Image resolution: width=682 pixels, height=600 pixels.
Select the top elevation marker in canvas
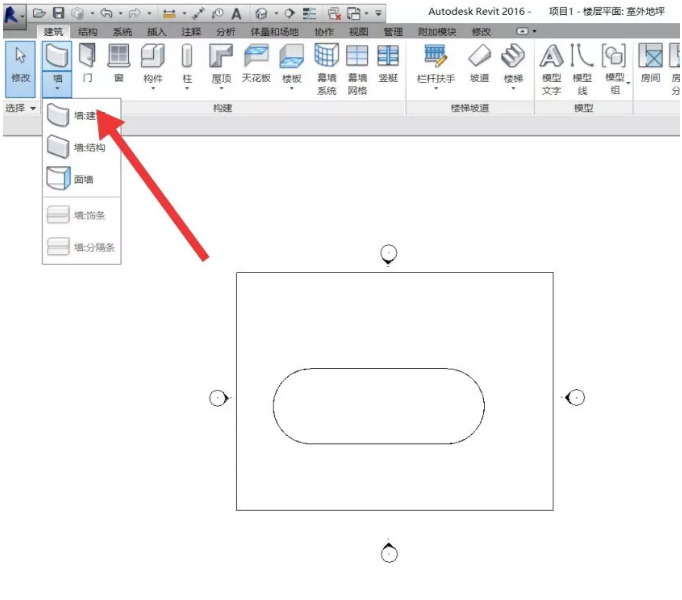tap(388, 255)
